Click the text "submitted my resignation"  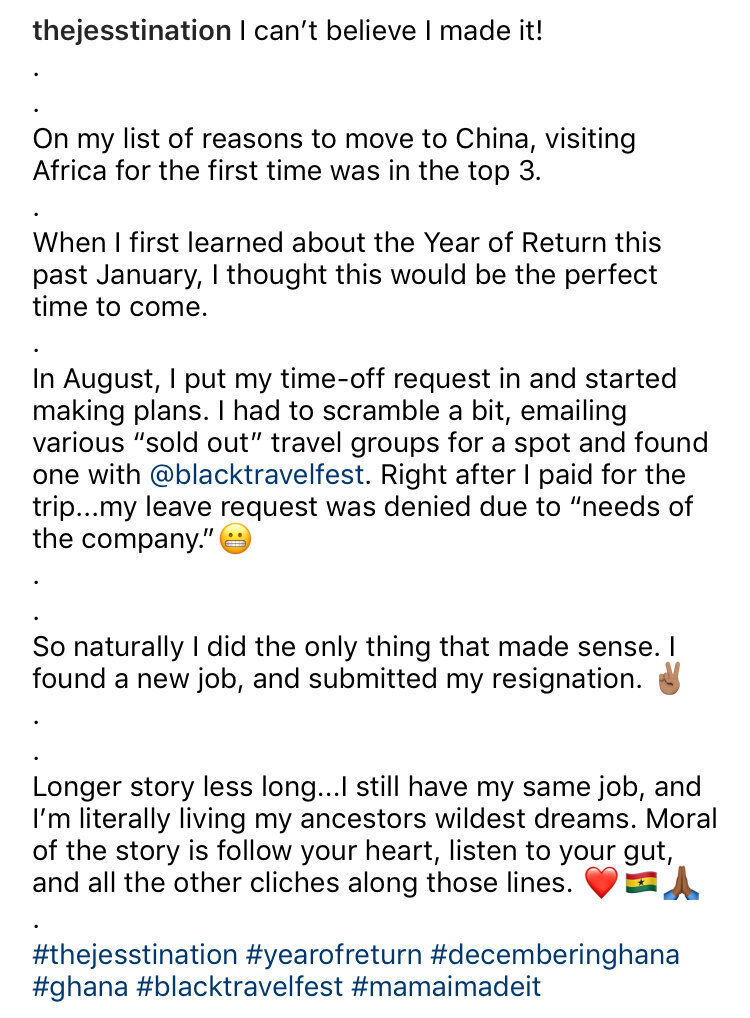tap(475, 679)
